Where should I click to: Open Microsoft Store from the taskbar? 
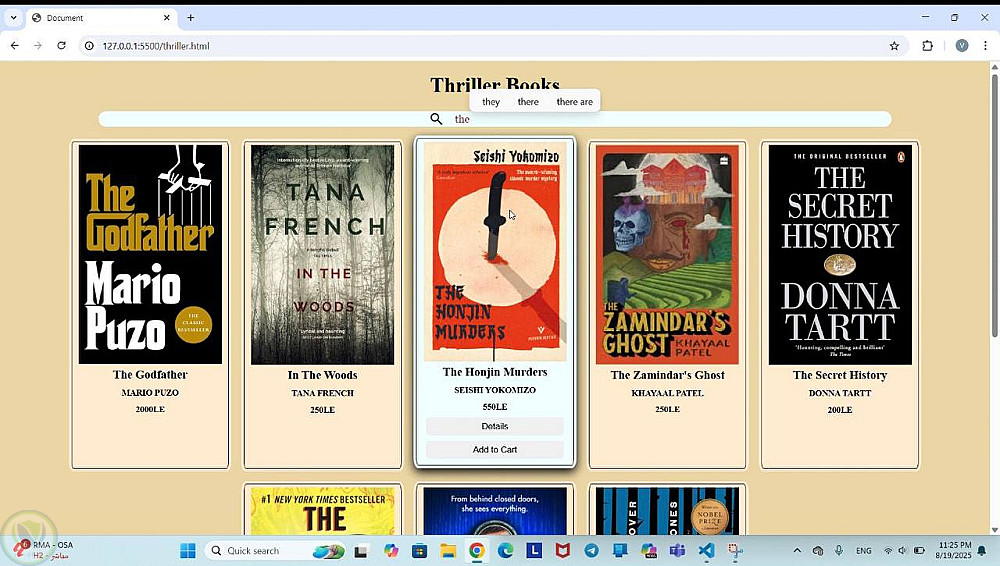[419, 551]
